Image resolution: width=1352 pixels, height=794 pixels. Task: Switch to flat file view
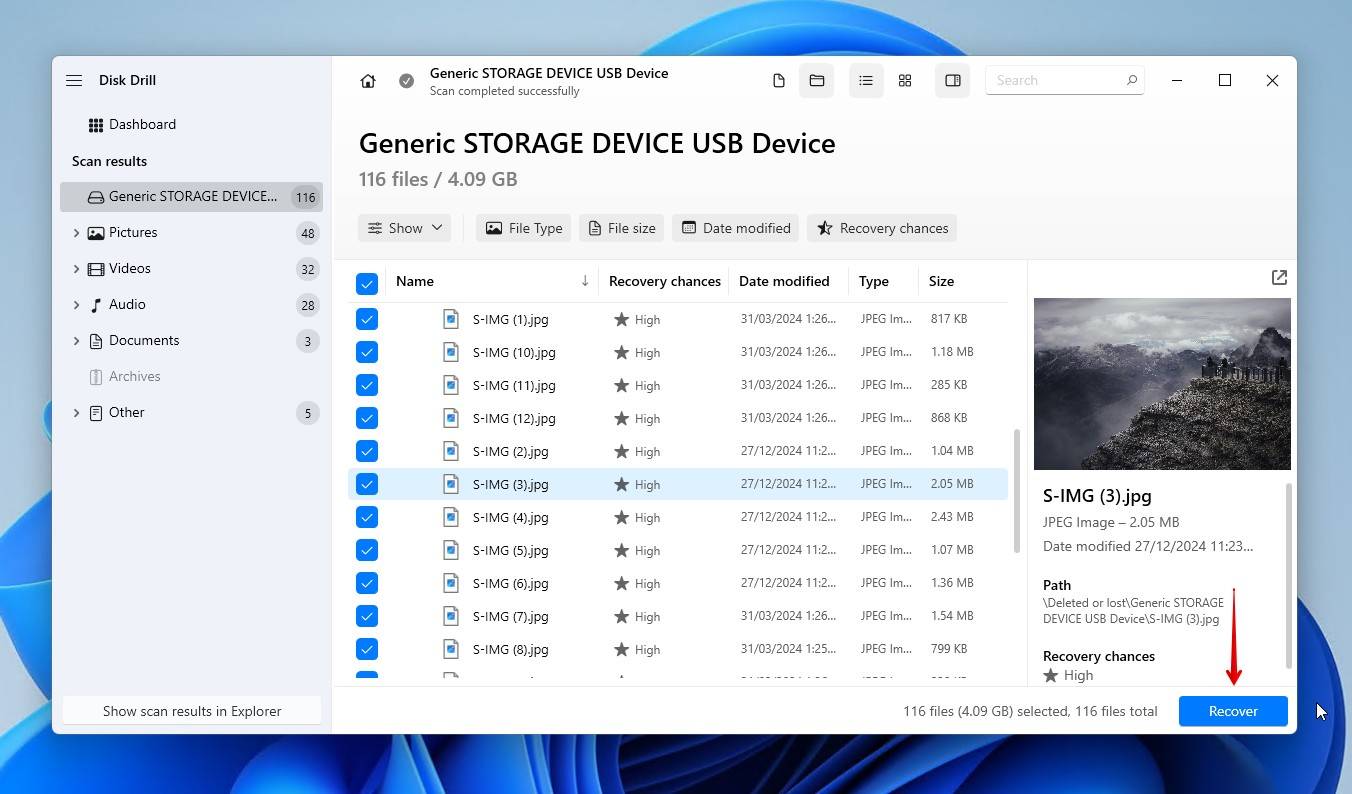pos(778,80)
